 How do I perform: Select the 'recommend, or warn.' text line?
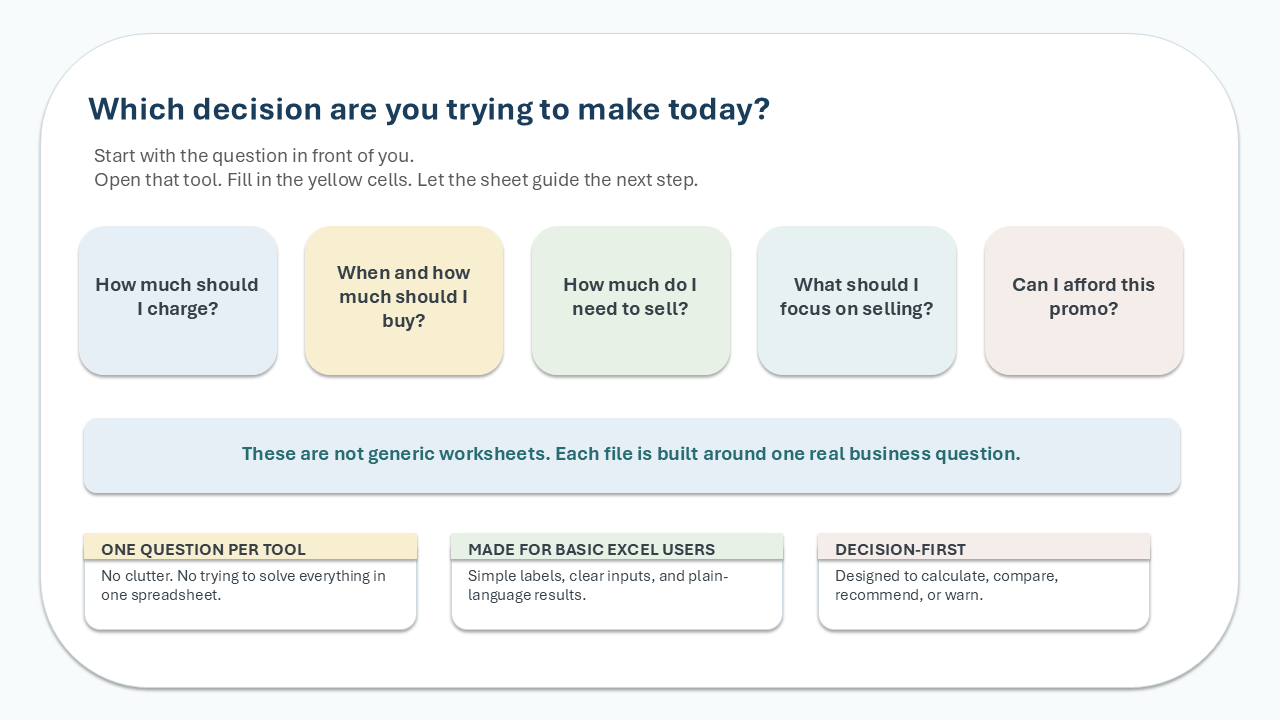pos(909,595)
